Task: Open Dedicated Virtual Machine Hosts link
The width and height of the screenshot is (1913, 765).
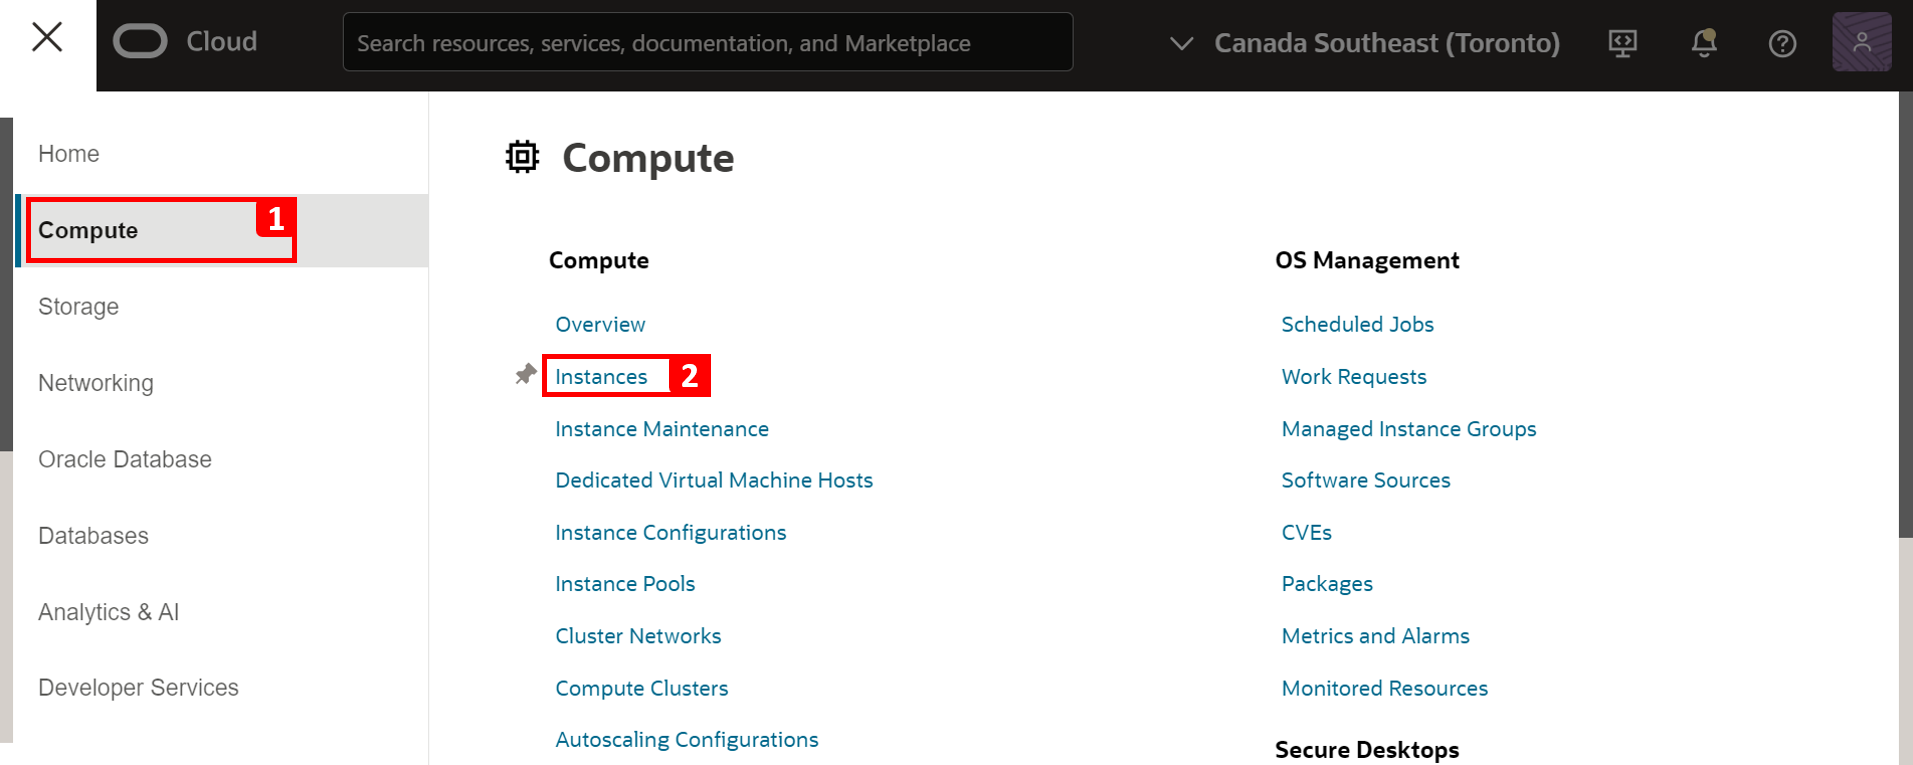Action: tap(714, 480)
